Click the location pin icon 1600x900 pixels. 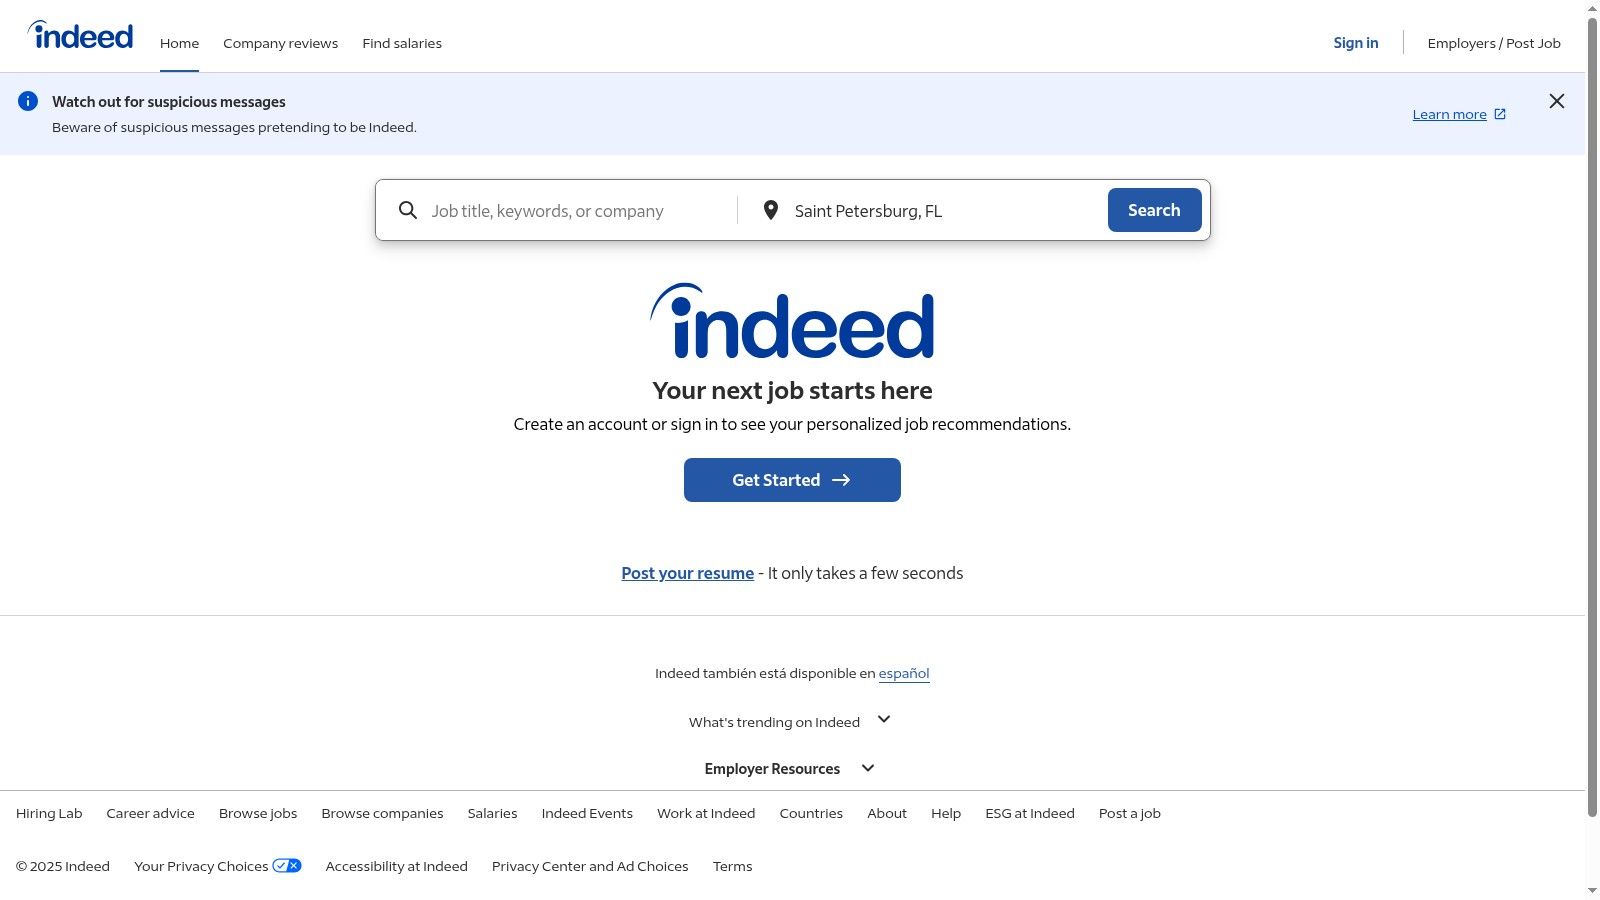(770, 210)
